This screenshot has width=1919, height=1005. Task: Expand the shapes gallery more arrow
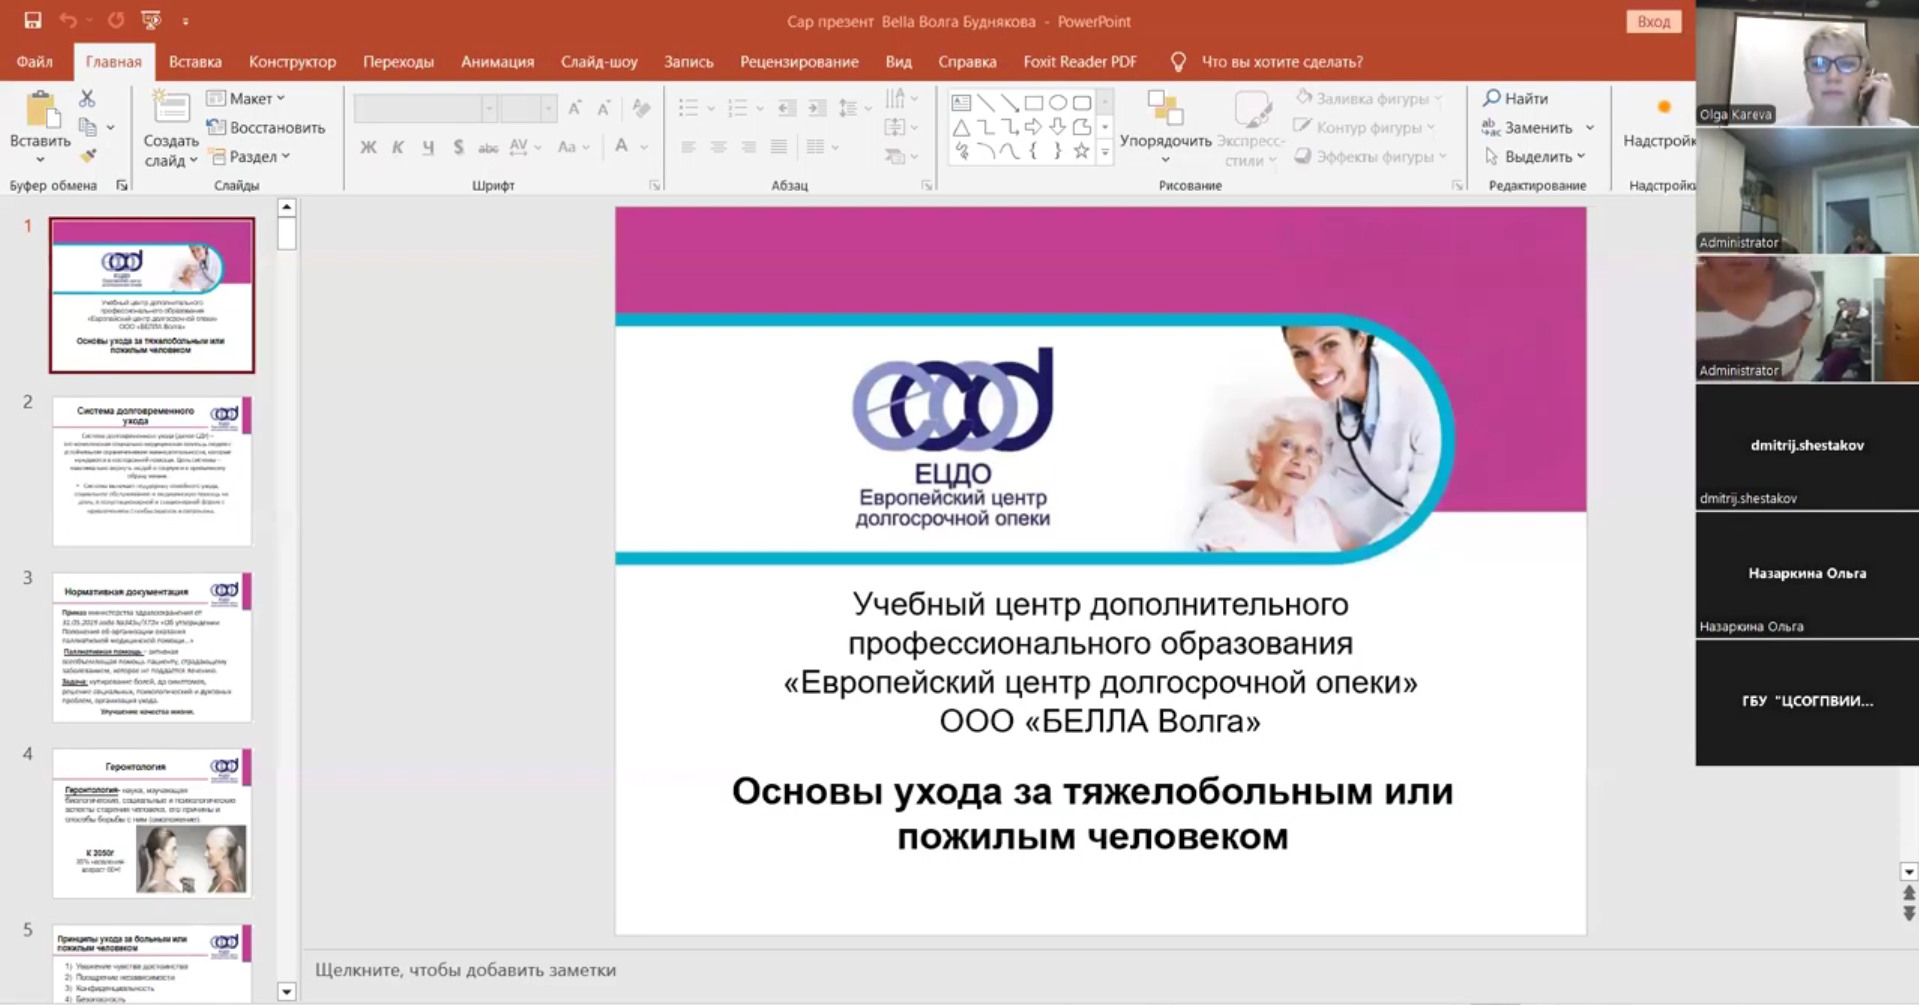1105,152
